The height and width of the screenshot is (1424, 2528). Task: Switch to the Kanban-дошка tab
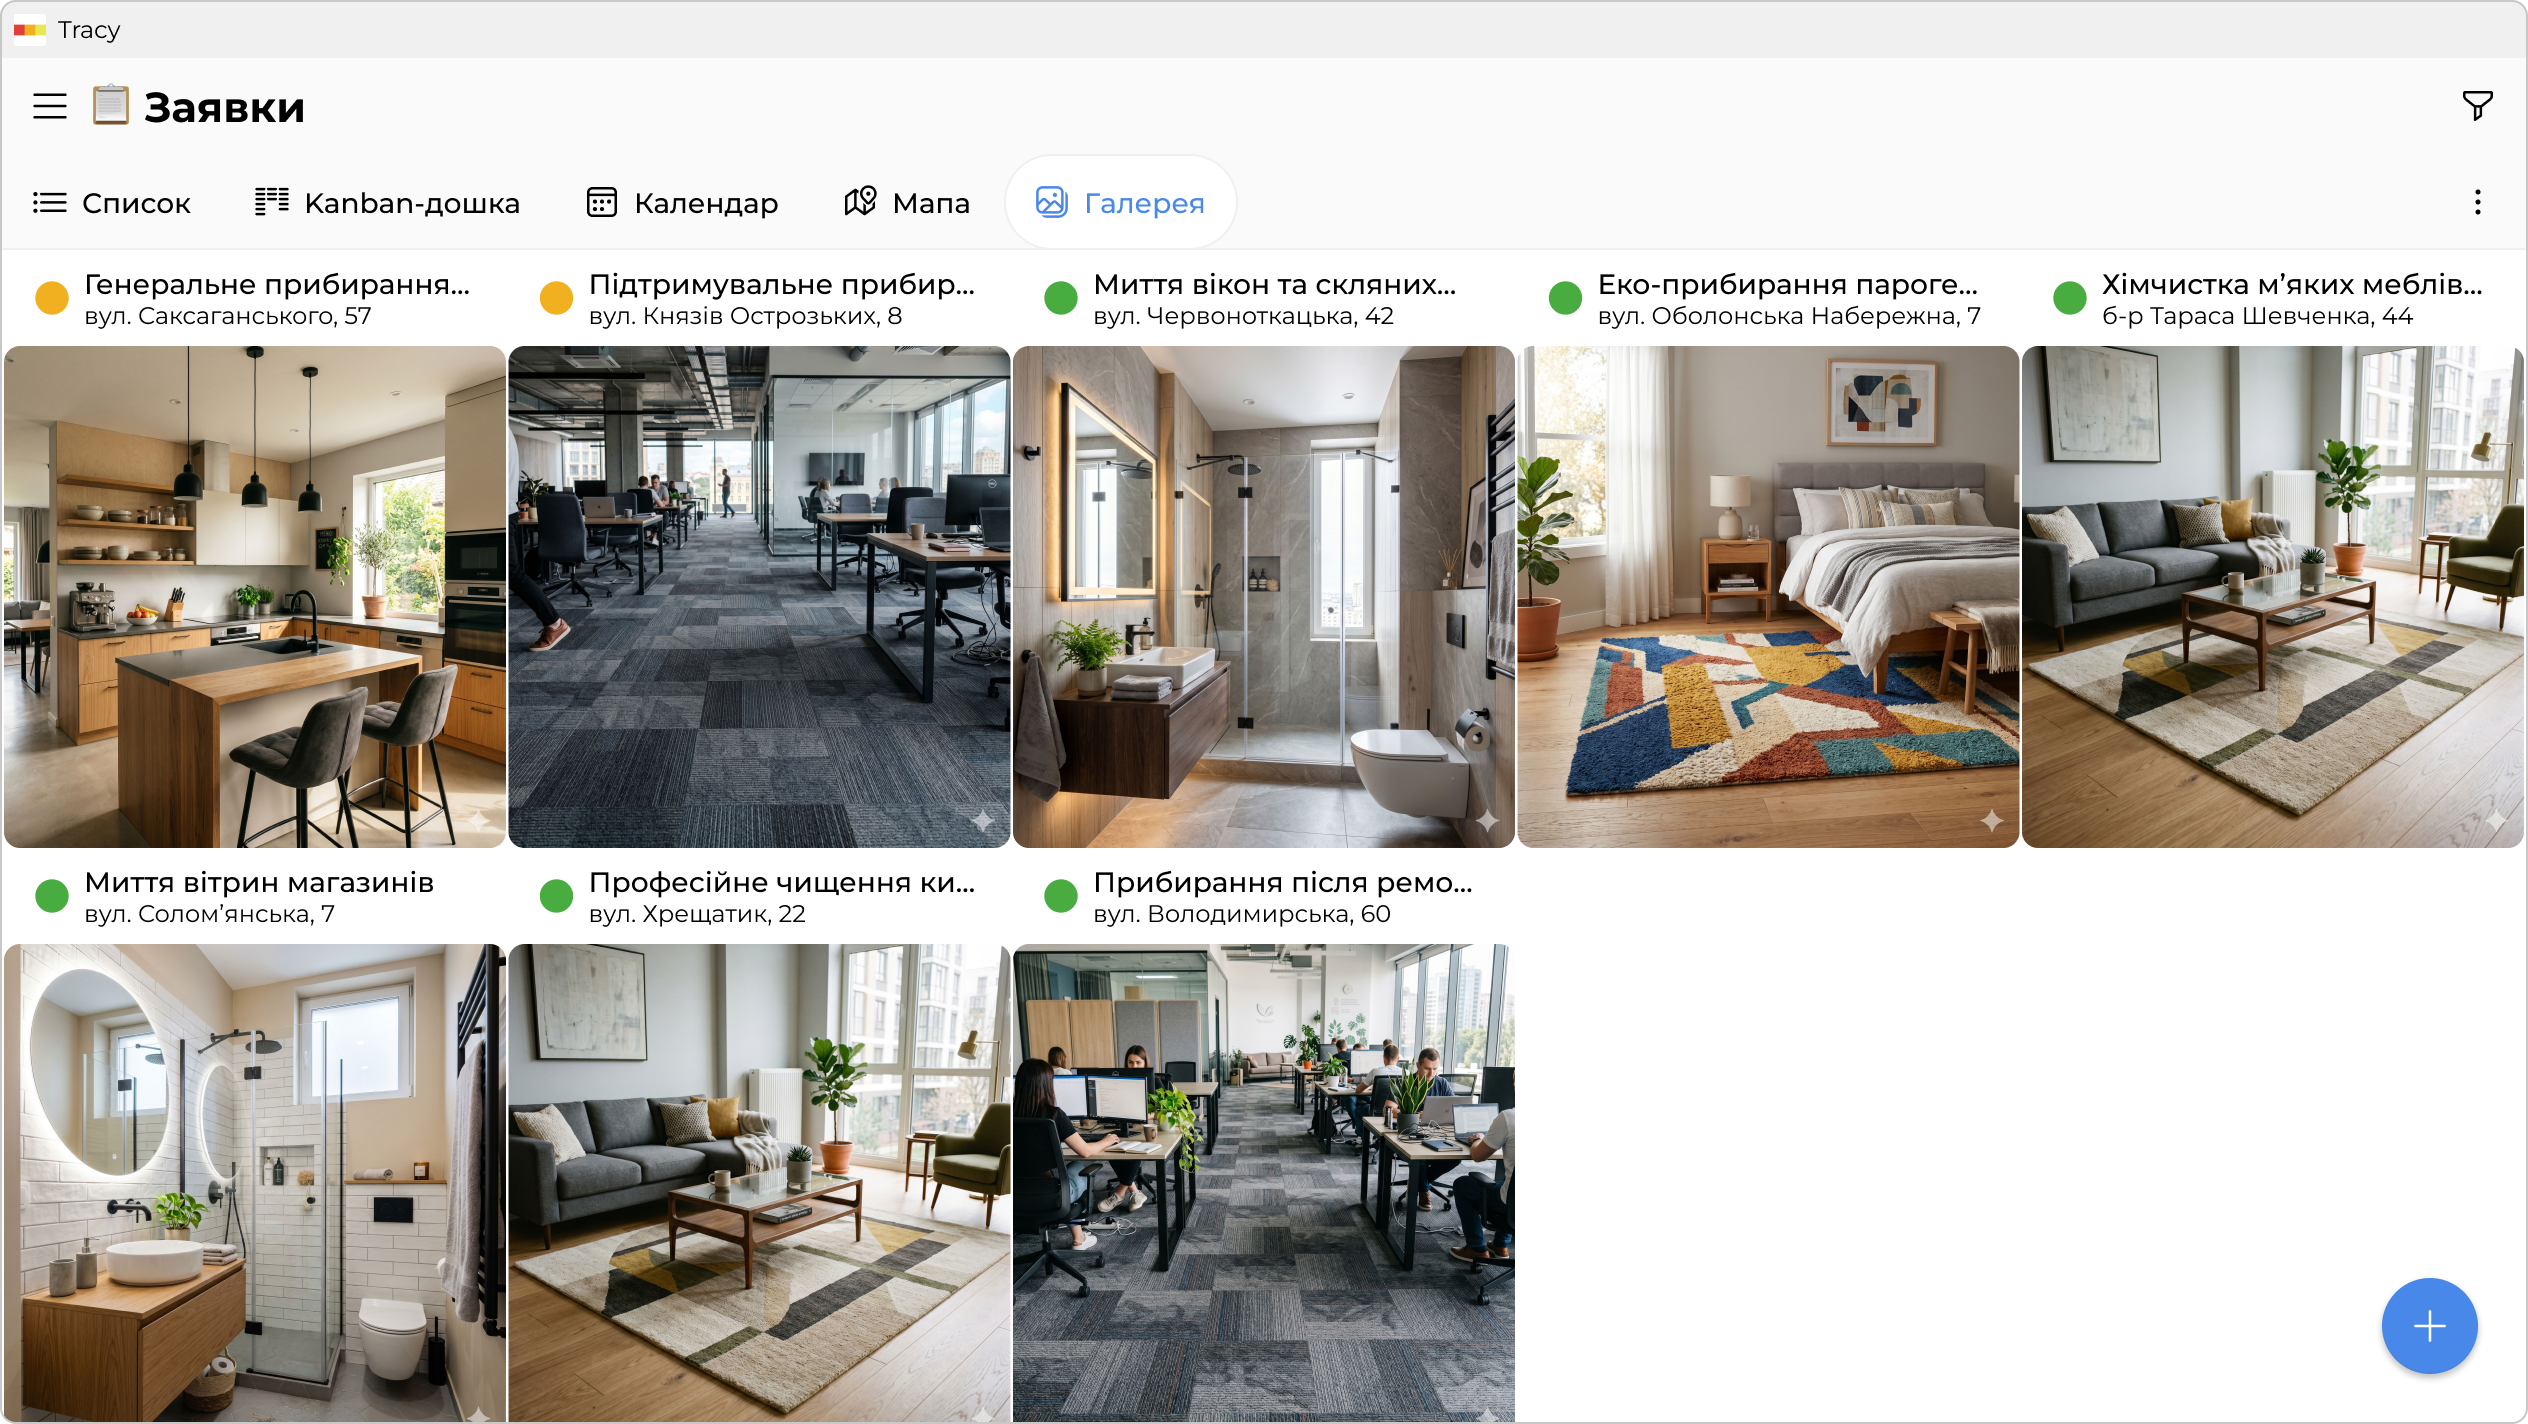point(387,203)
